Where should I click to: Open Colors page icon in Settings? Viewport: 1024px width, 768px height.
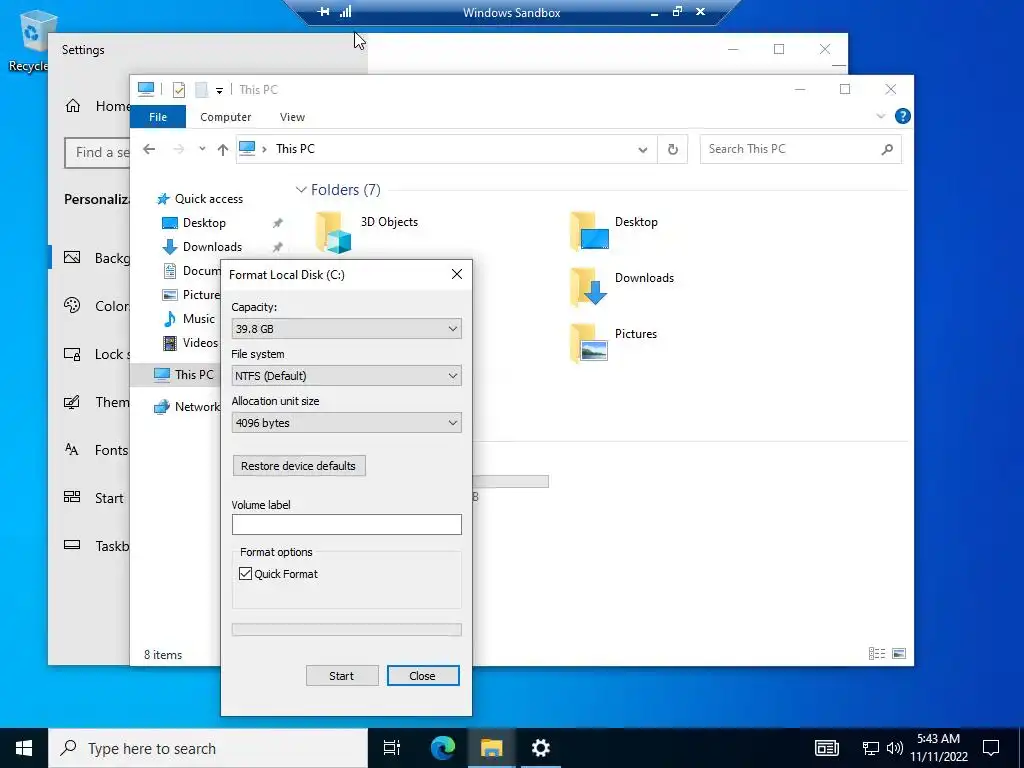[x=72, y=305]
